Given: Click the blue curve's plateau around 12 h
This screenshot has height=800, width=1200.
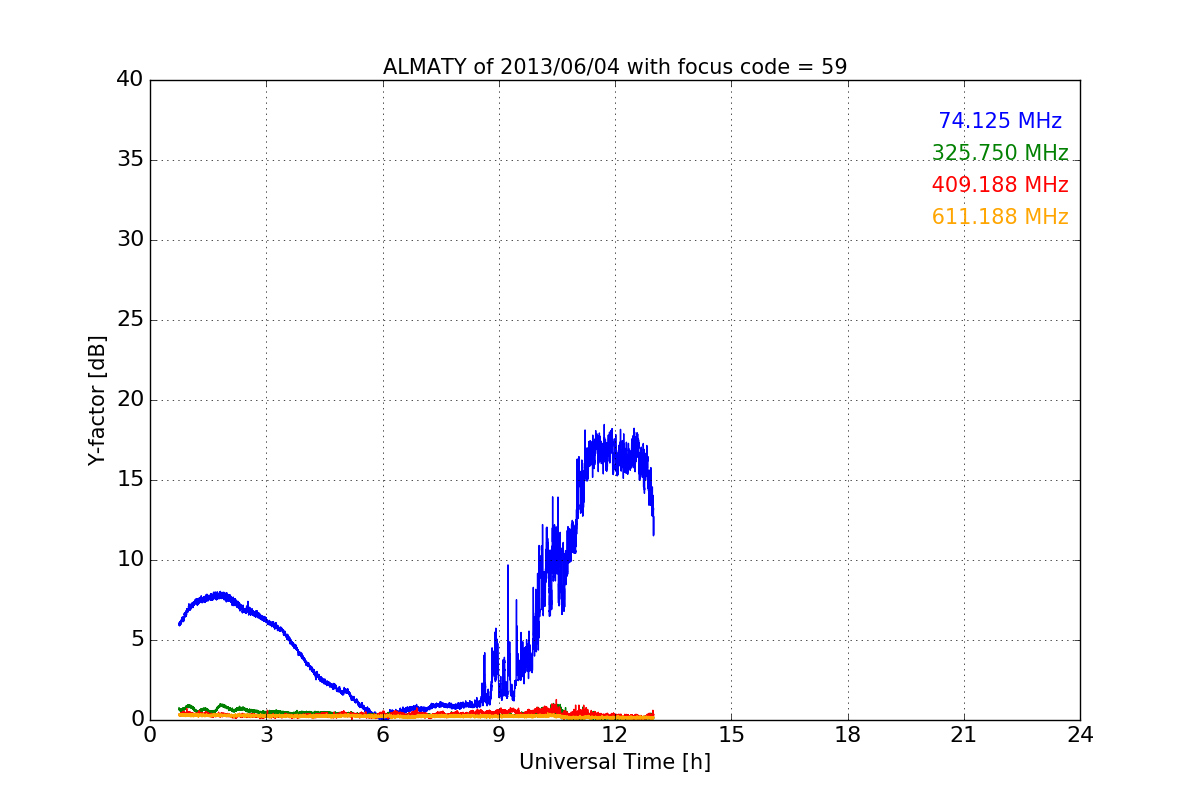Looking at the screenshot, I should pos(615,453).
